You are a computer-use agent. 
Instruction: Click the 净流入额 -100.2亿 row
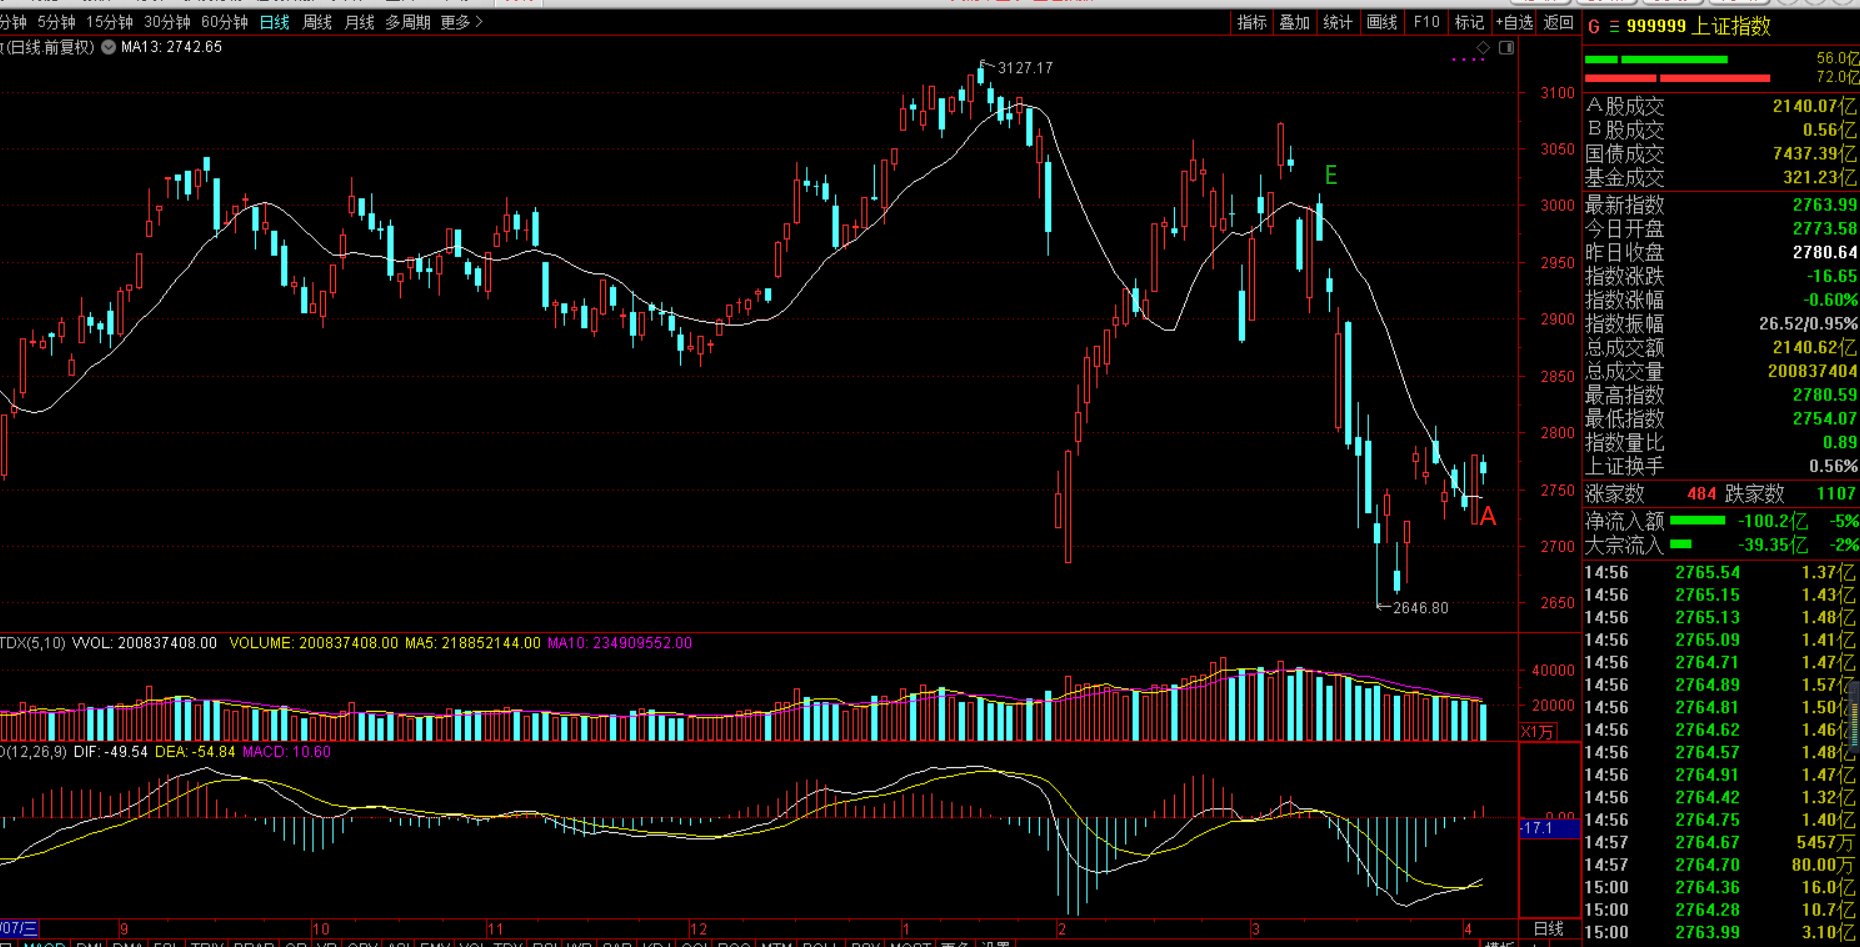[1721, 521]
